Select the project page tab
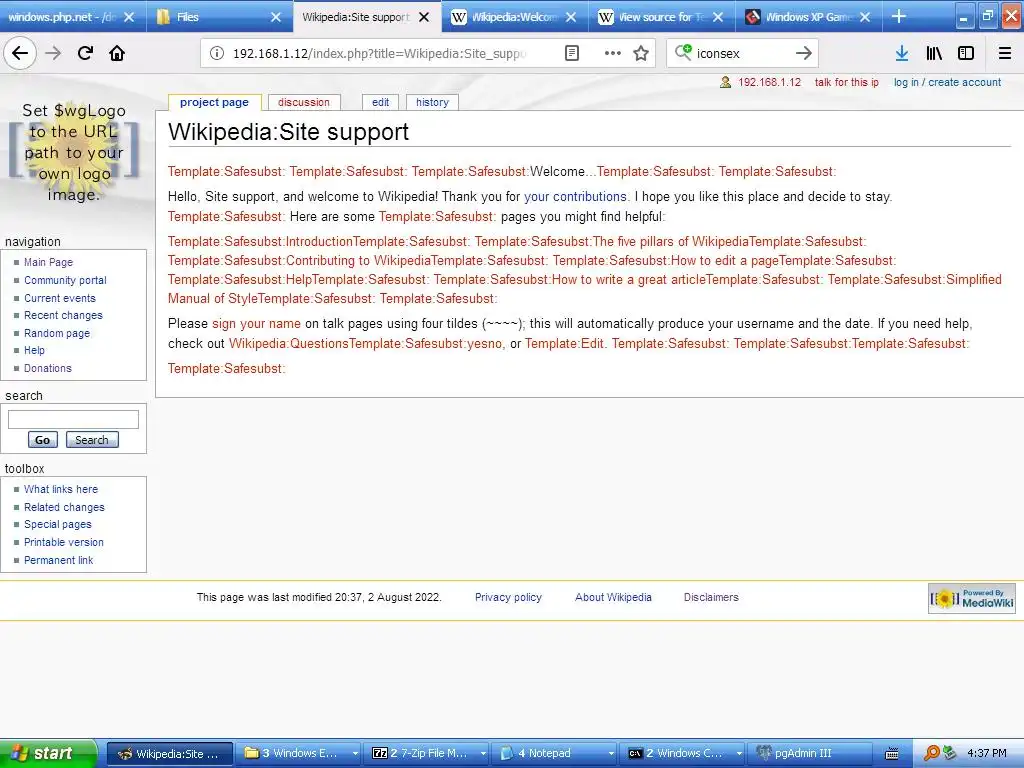The width and height of the screenshot is (1024, 768). [x=214, y=103]
